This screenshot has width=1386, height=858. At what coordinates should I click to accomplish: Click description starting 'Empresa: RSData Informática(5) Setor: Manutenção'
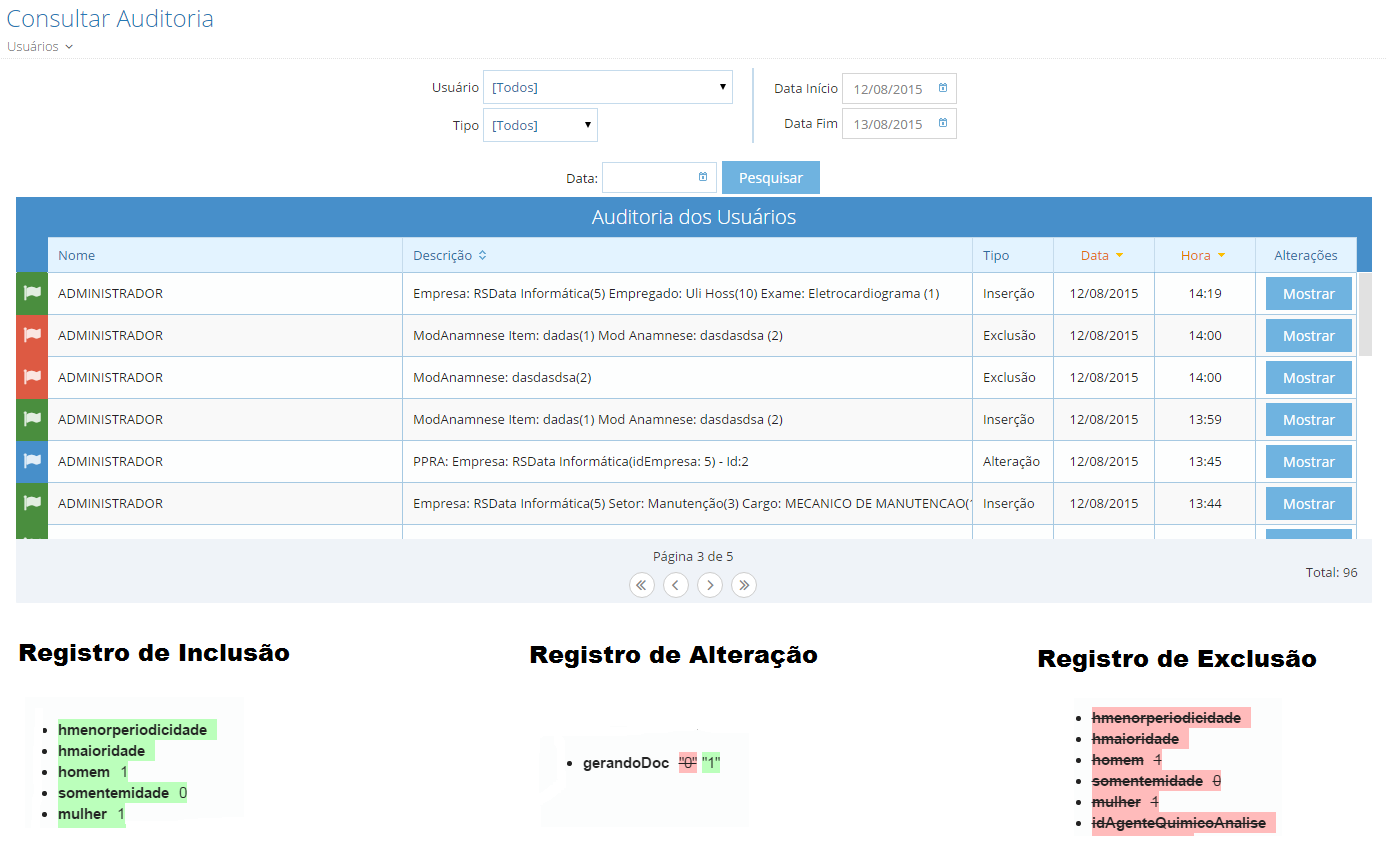[692, 503]
